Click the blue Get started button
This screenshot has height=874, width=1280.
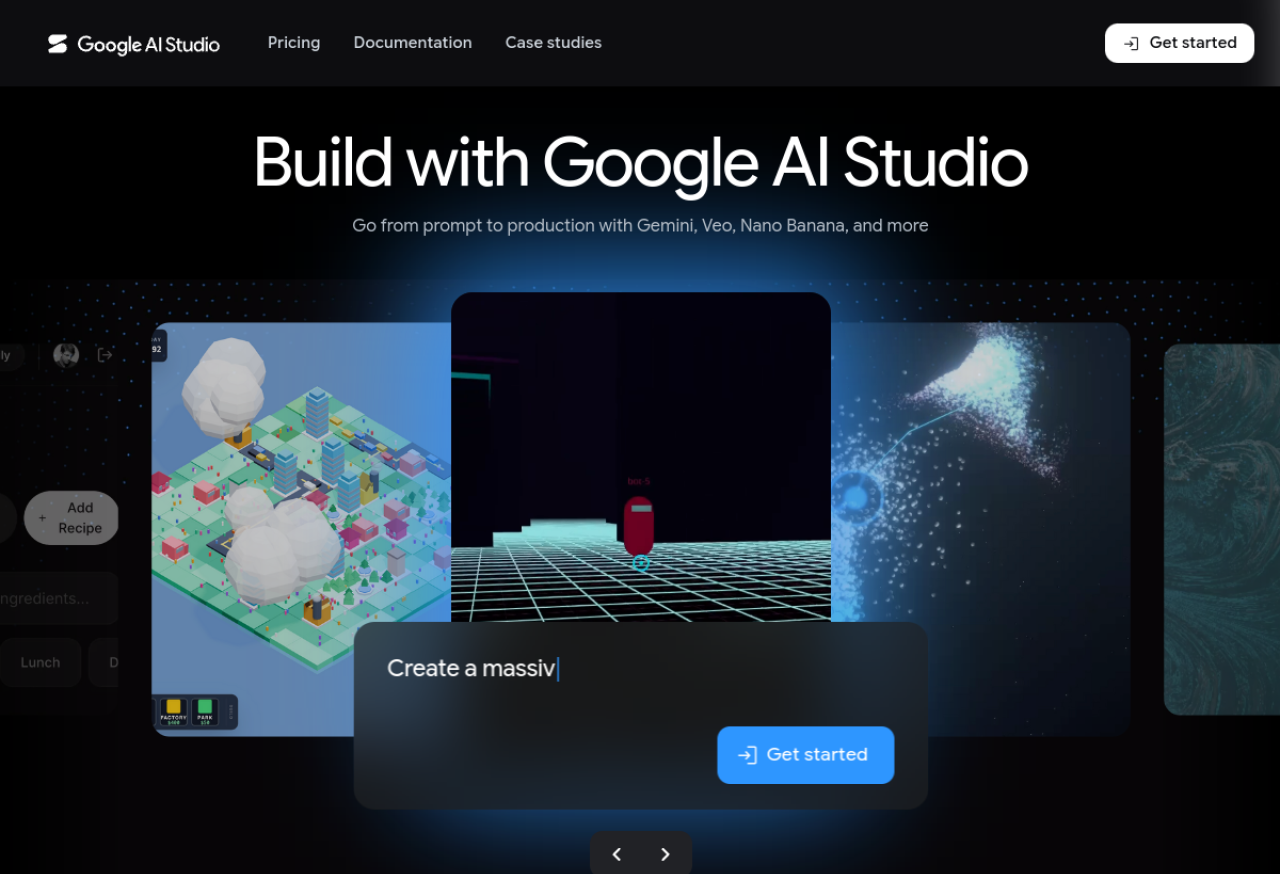[805, 755]
